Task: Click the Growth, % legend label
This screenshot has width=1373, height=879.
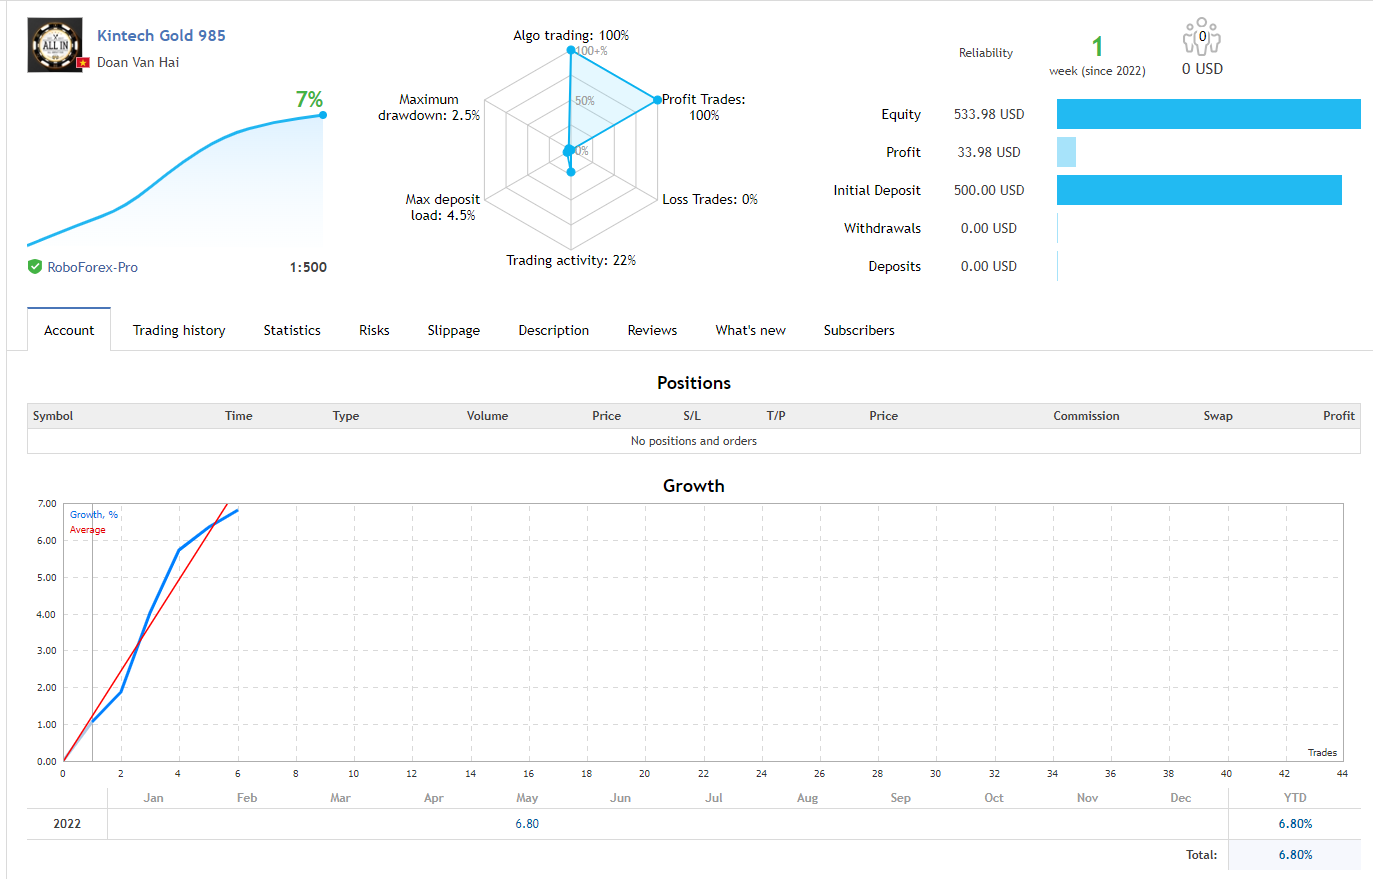Action: pyautogui.click(x=94, y=515)
